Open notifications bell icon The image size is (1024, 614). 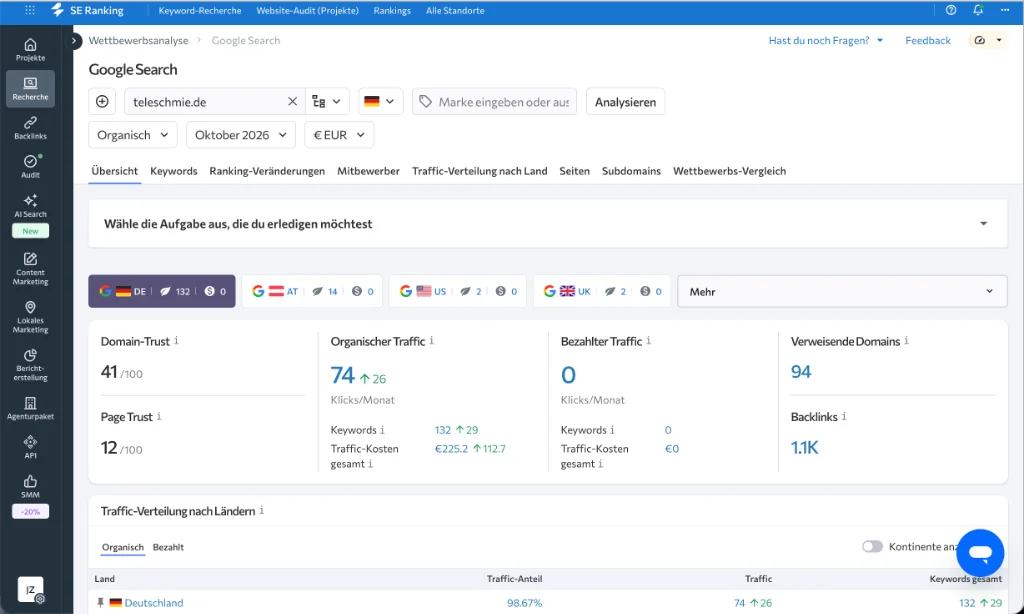pyautogui.click(x=978, y=10)
